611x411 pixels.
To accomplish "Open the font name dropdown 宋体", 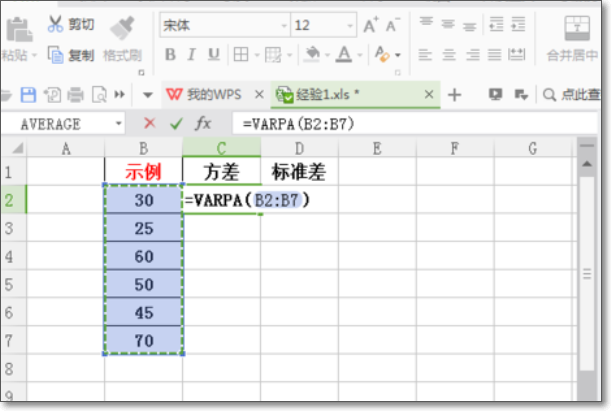I will pos(284,25).
